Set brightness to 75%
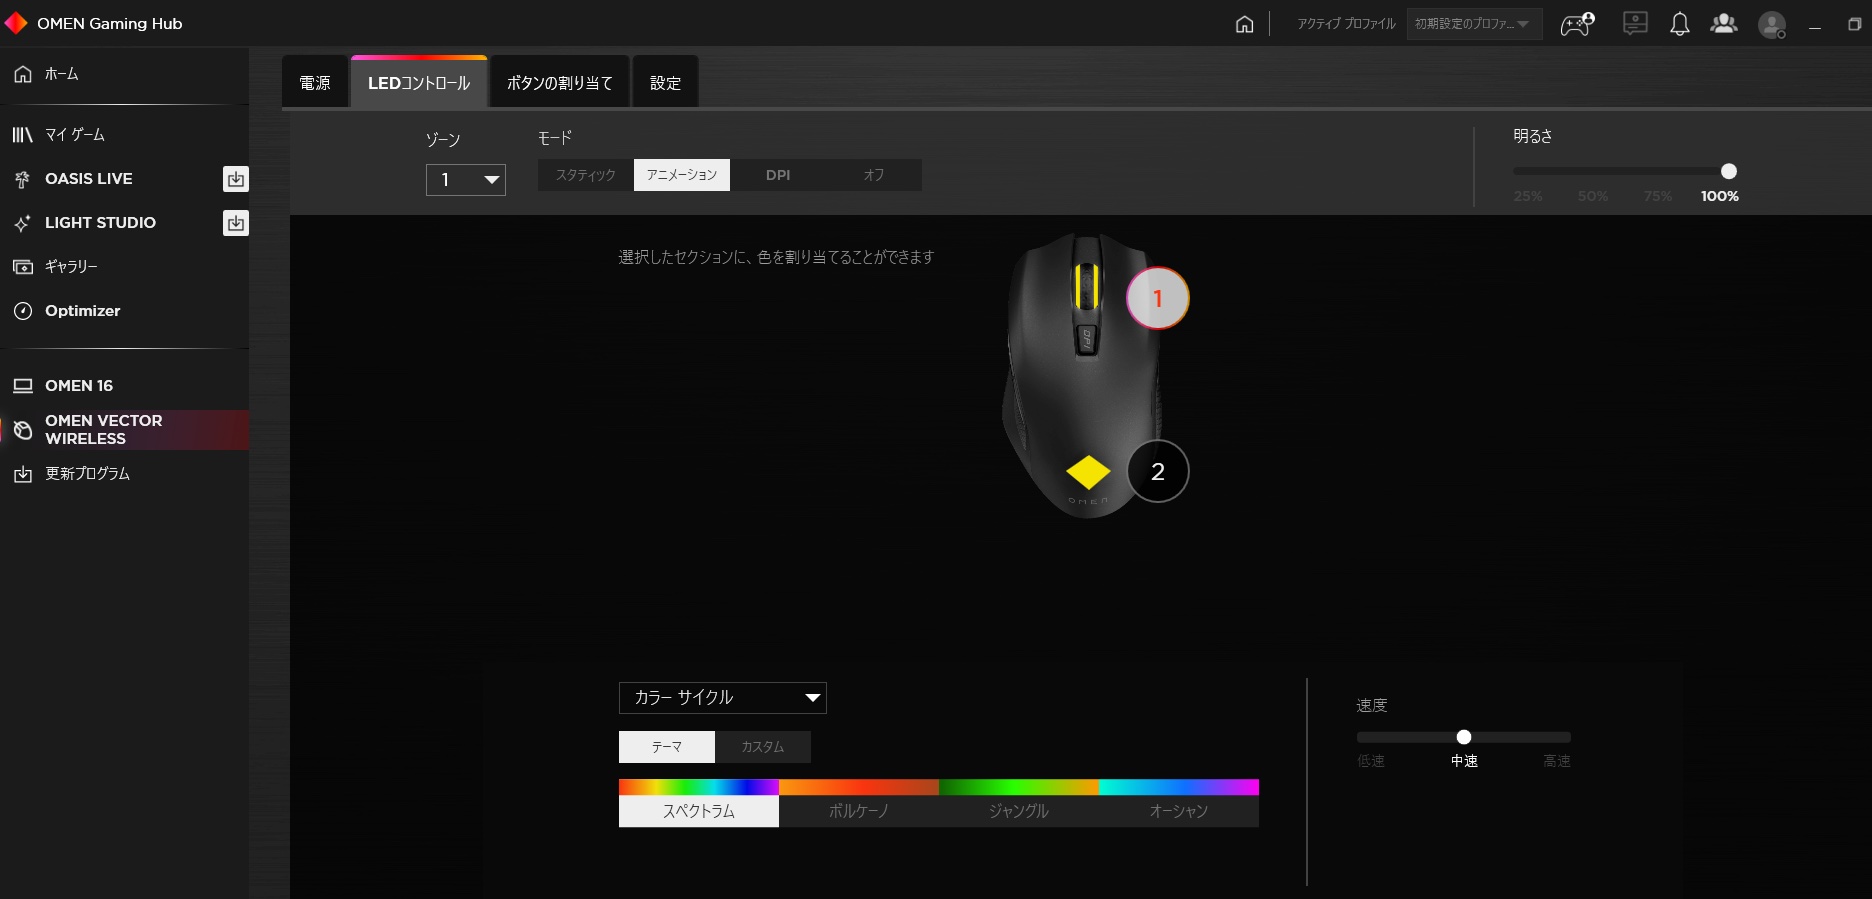 1658,196
